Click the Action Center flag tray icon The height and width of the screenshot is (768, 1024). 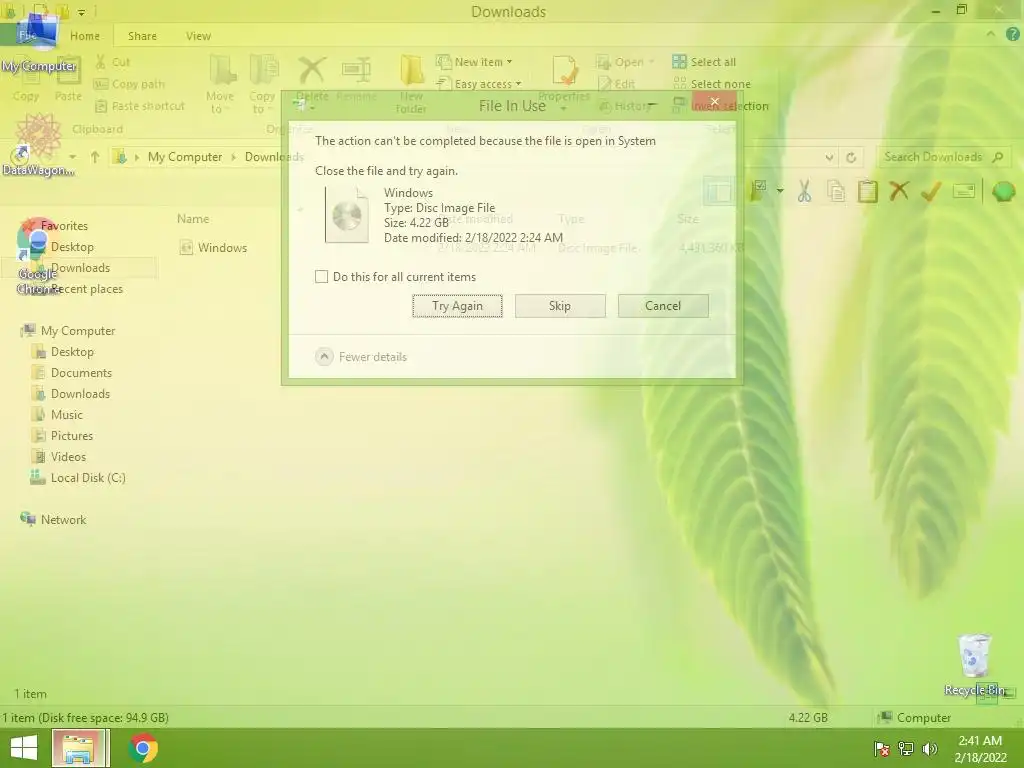click(x=881, y=749)
